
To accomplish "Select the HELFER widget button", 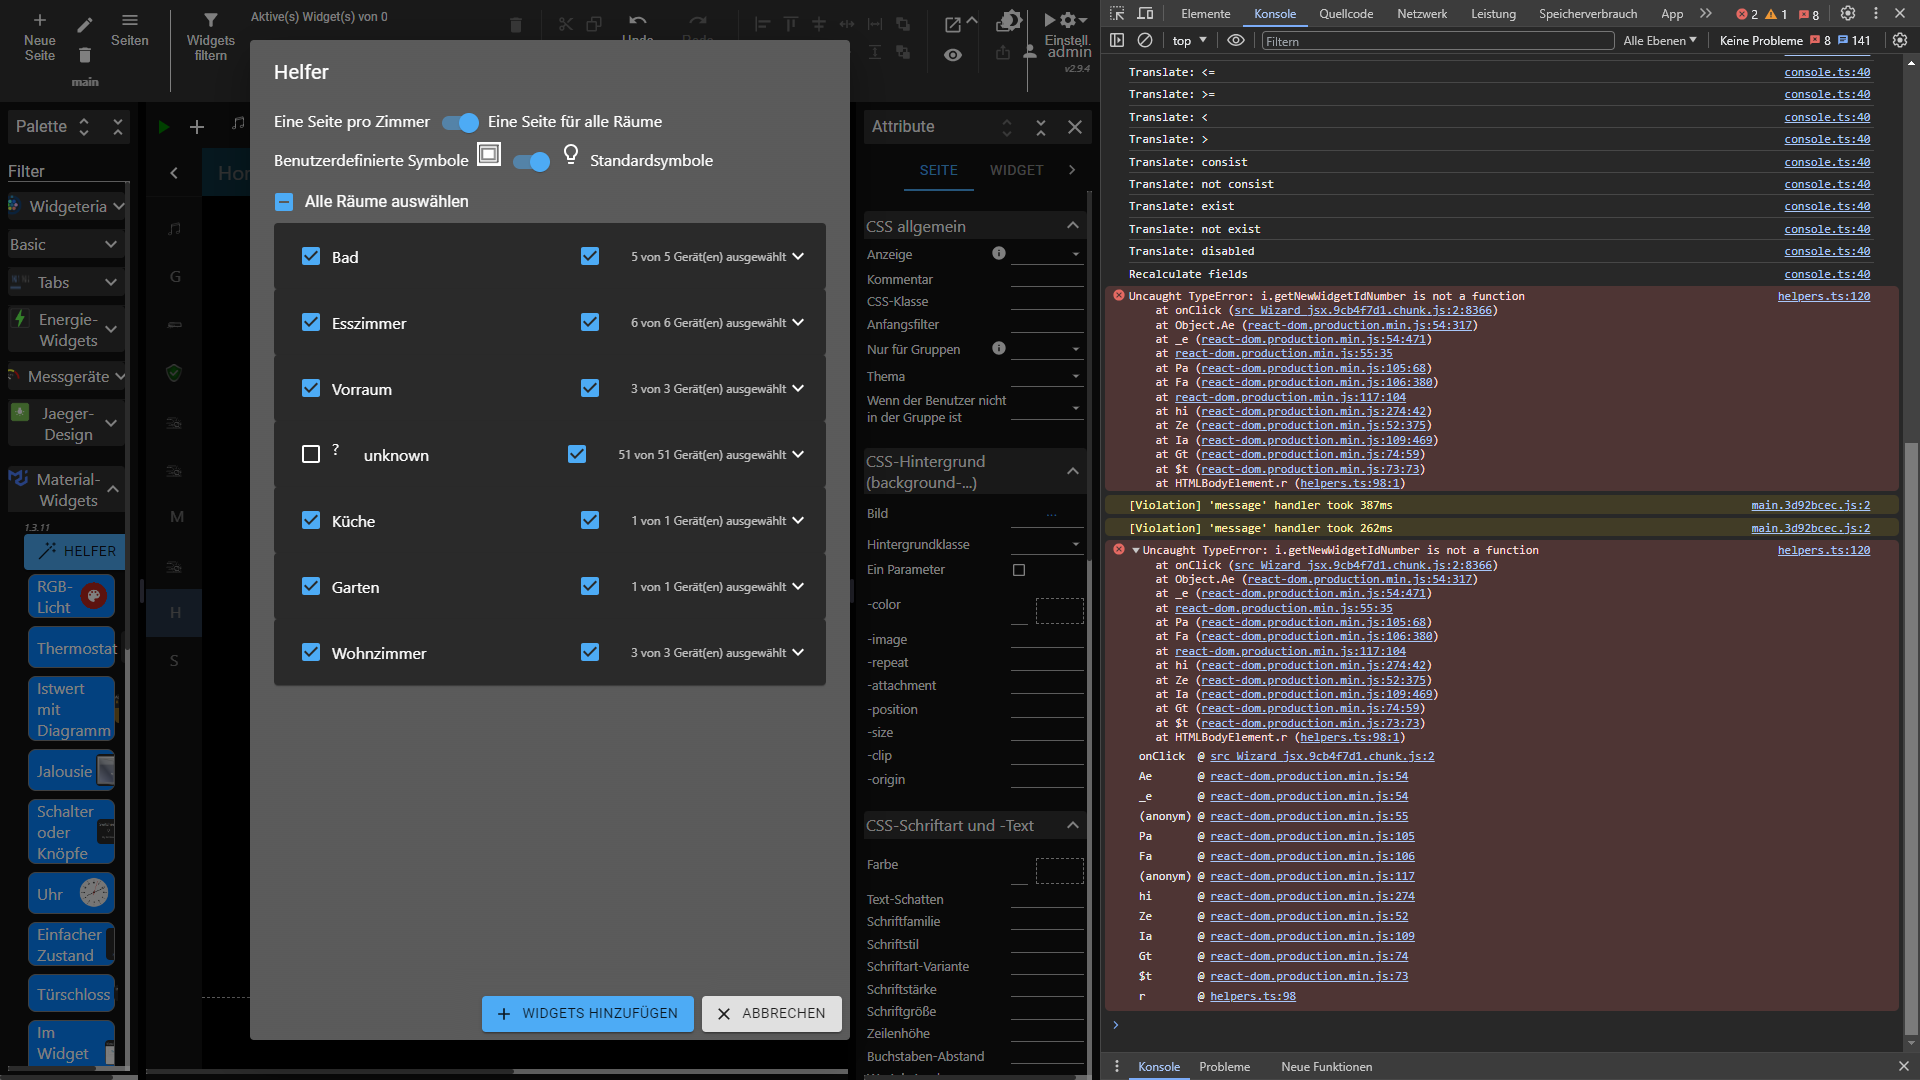I will point(75,551).
